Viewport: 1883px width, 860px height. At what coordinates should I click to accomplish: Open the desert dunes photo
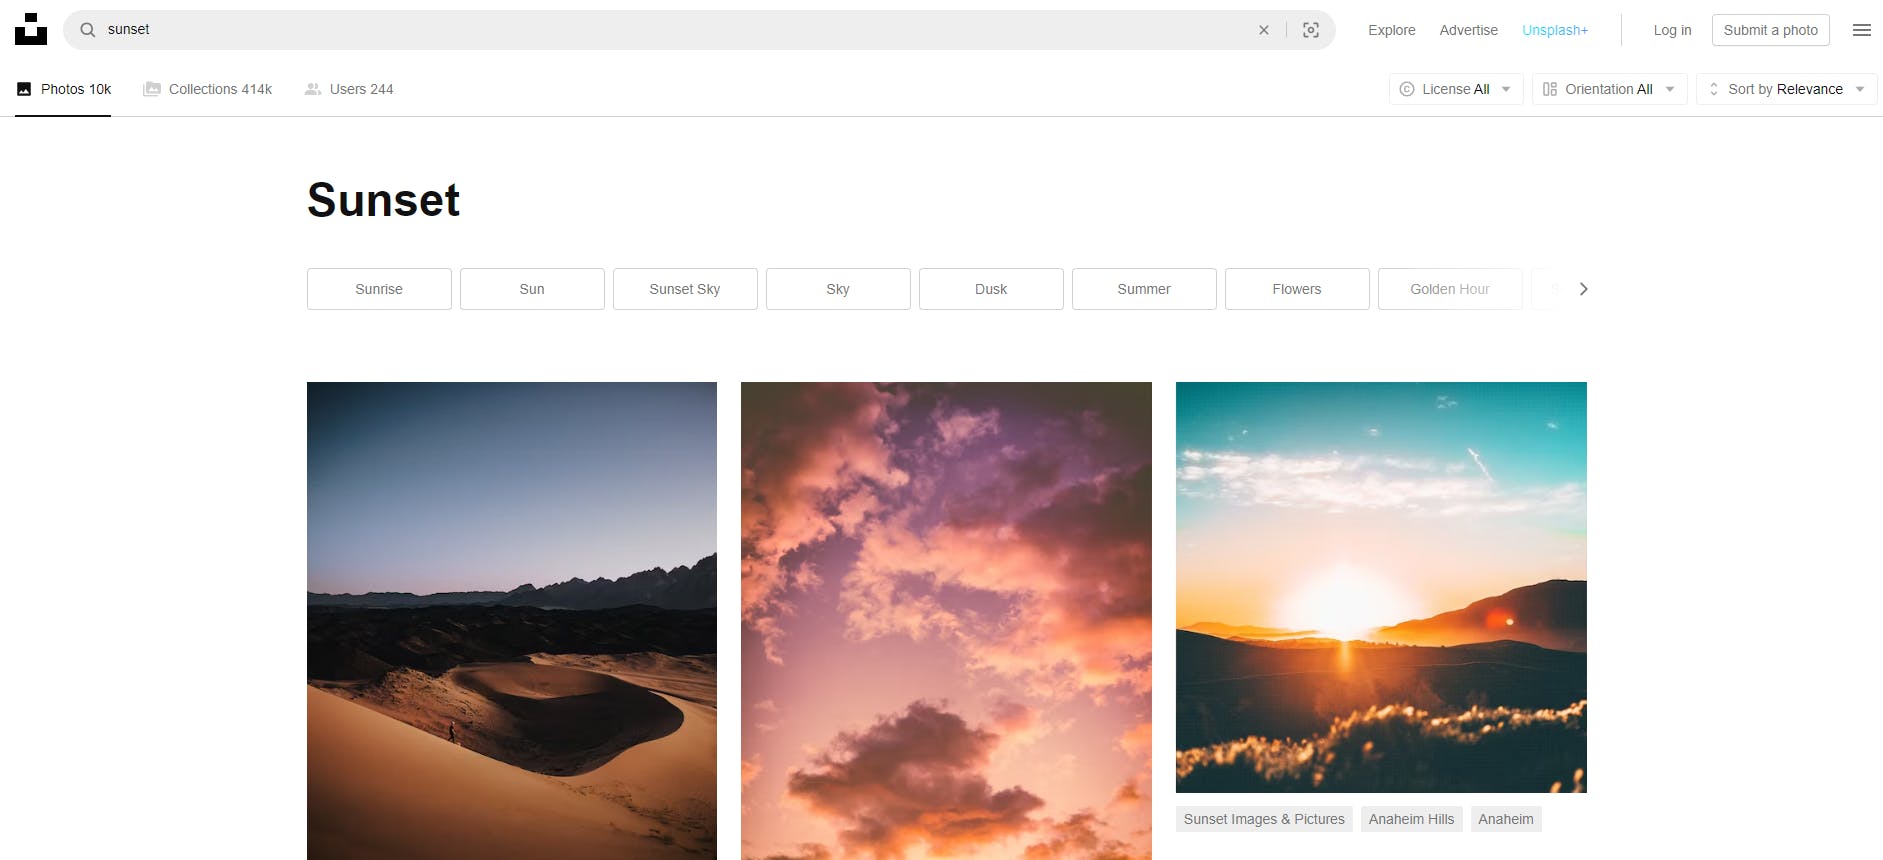click(x=512, y=621)
